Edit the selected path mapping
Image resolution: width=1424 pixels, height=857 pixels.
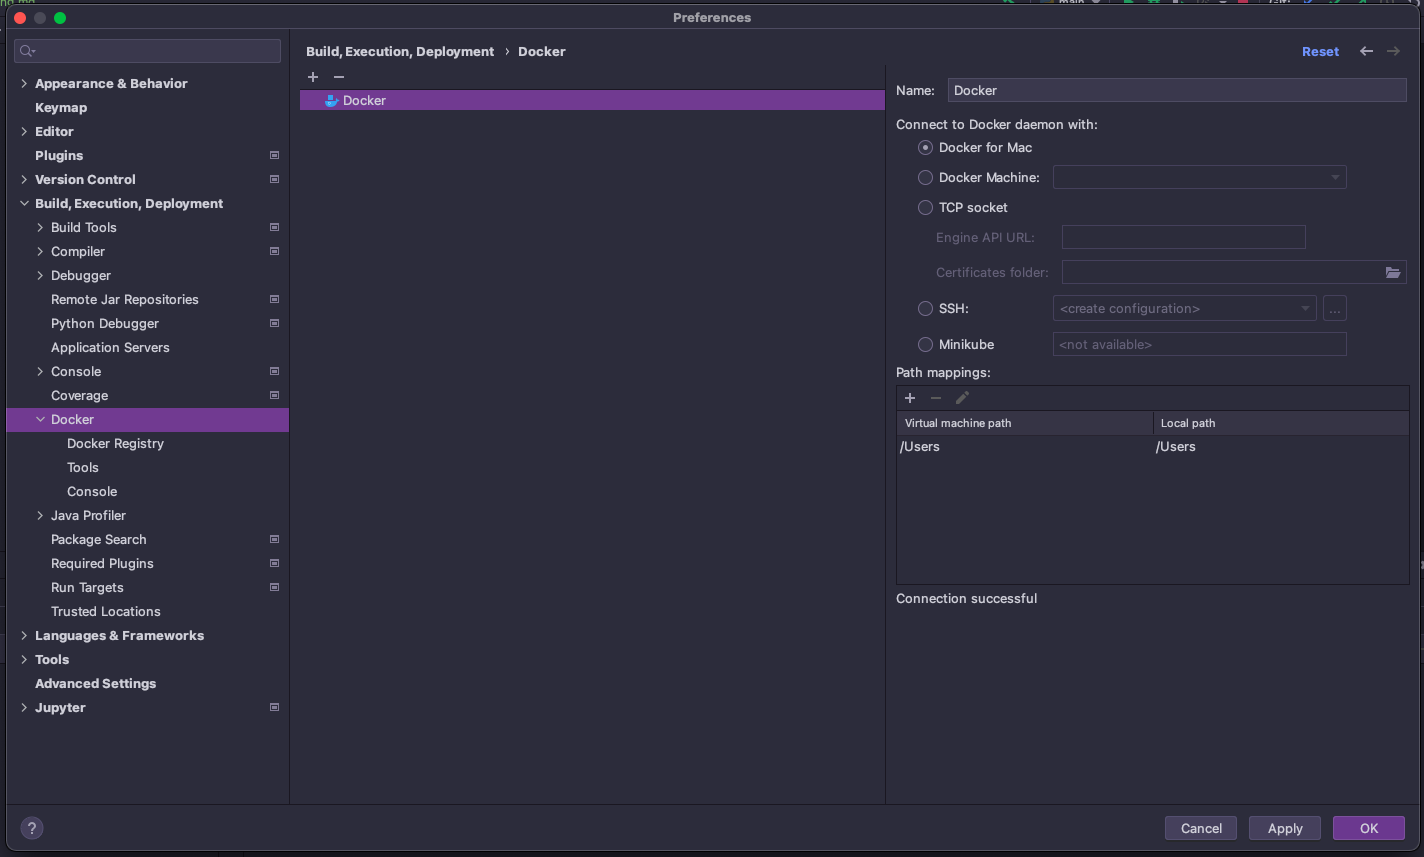962,397
